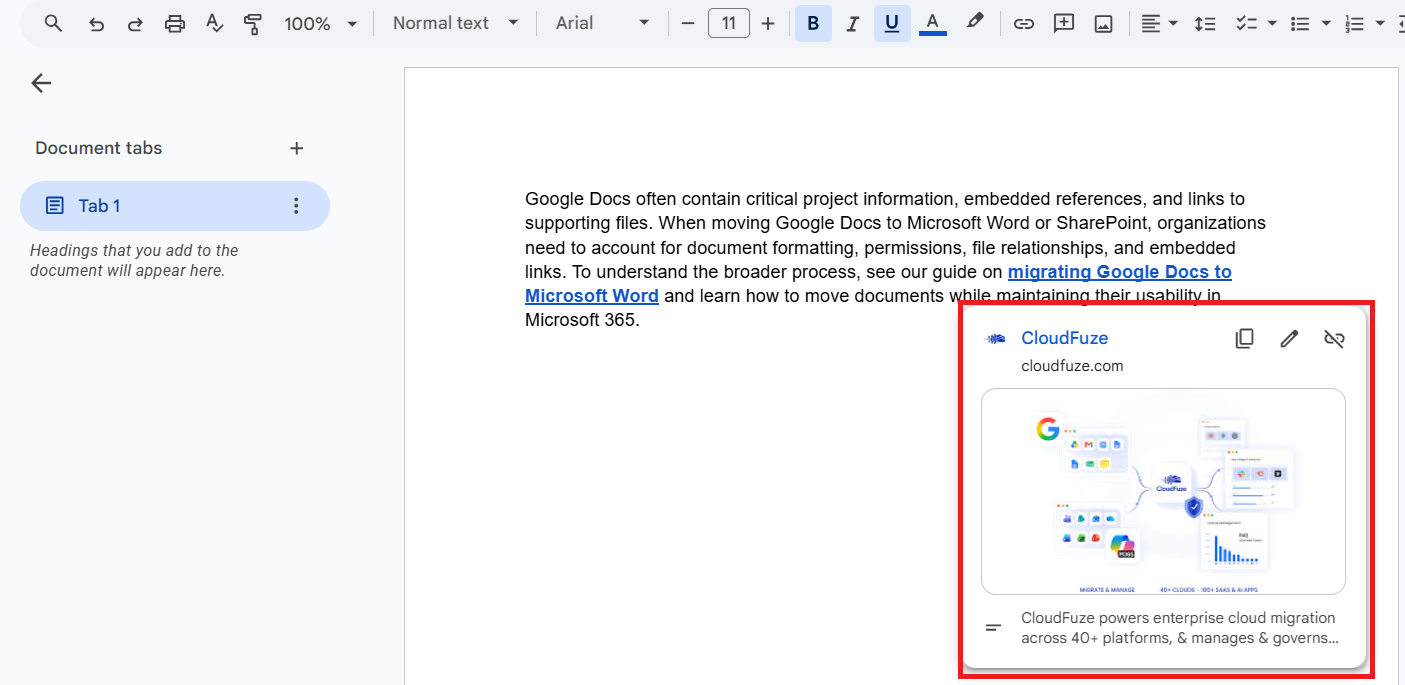Viewport: 1405px width, 685px height.
Task: Insert an image from toolbar
Action: pyautogui.click(x=1103, y=23)
